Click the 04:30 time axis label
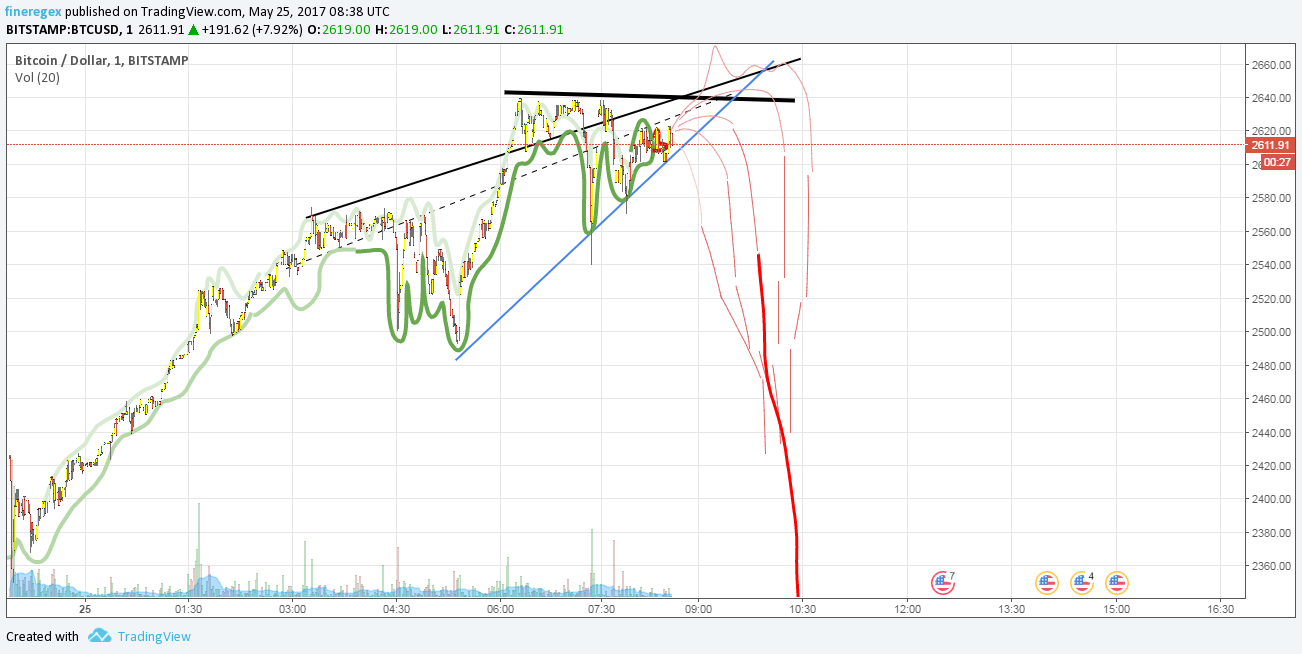The image size is (1302, 654). pos(397,608)
